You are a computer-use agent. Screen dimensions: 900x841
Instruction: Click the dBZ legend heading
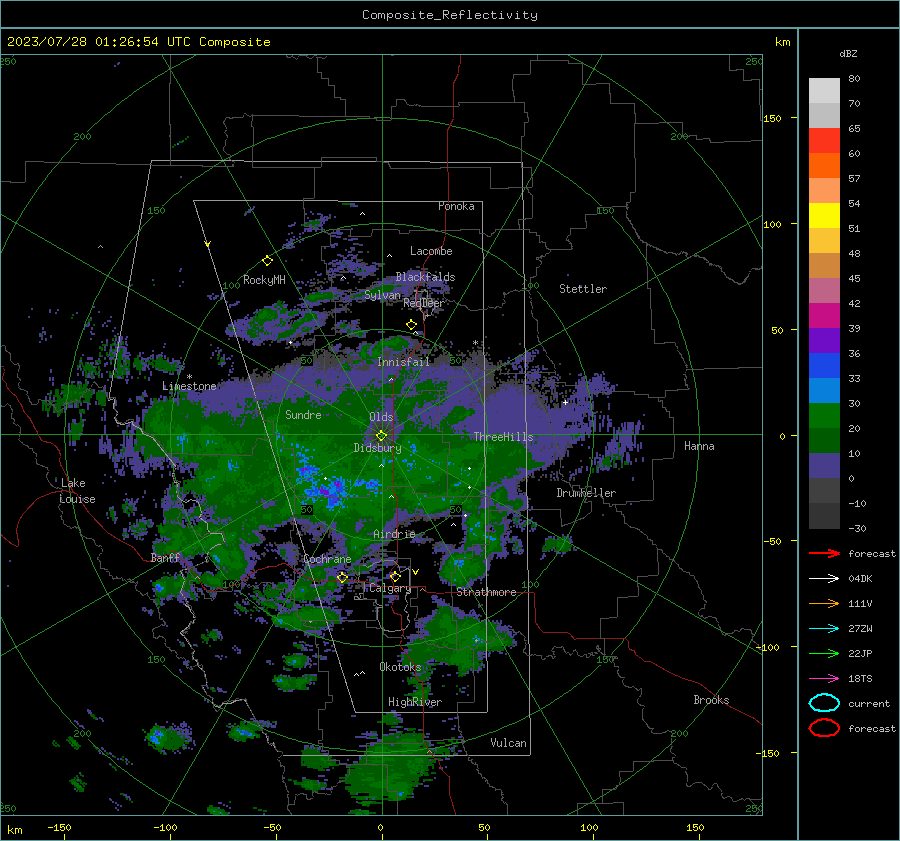(x=848, y=53)
